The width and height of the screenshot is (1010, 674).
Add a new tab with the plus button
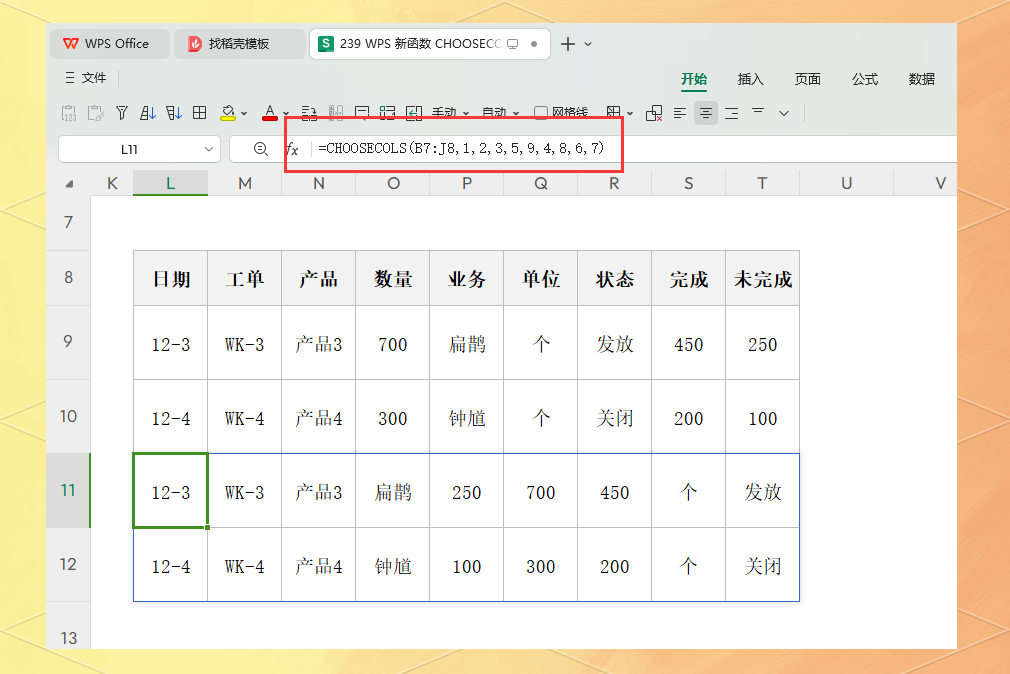(567, 44)
